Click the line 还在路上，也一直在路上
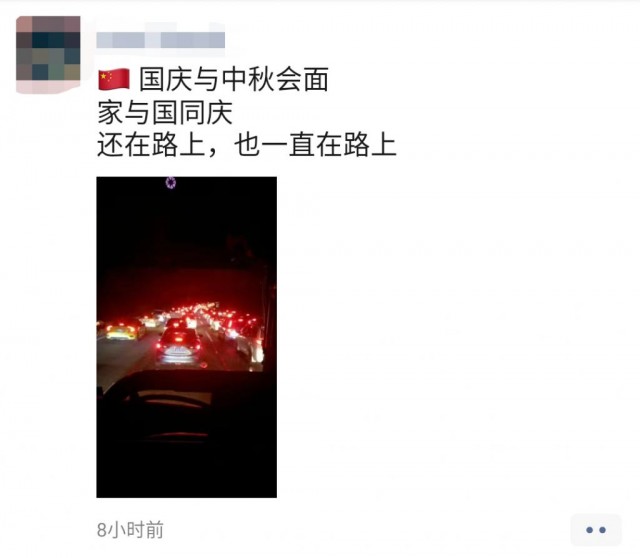Screen dimensions: 640x558 pos(247,145)
